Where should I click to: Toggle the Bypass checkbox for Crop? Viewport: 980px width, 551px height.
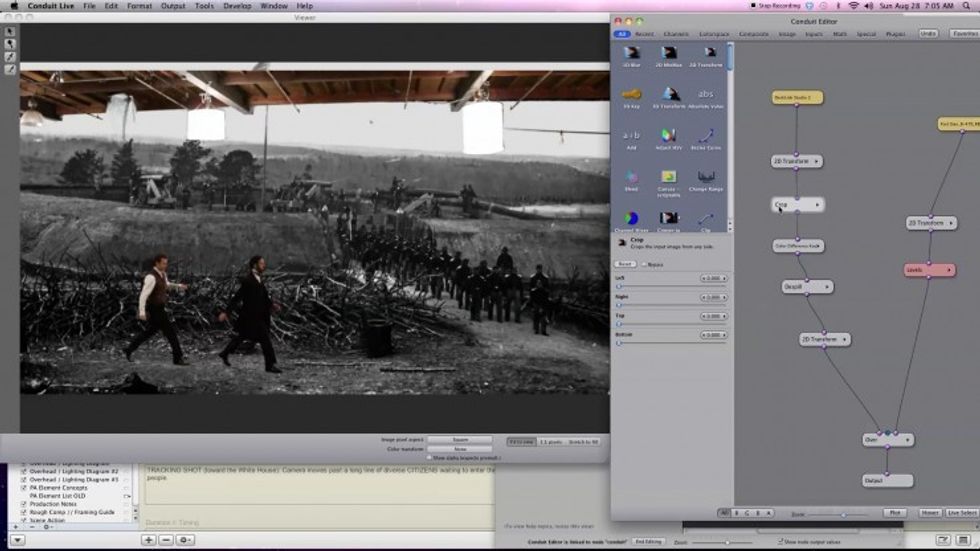644,265
